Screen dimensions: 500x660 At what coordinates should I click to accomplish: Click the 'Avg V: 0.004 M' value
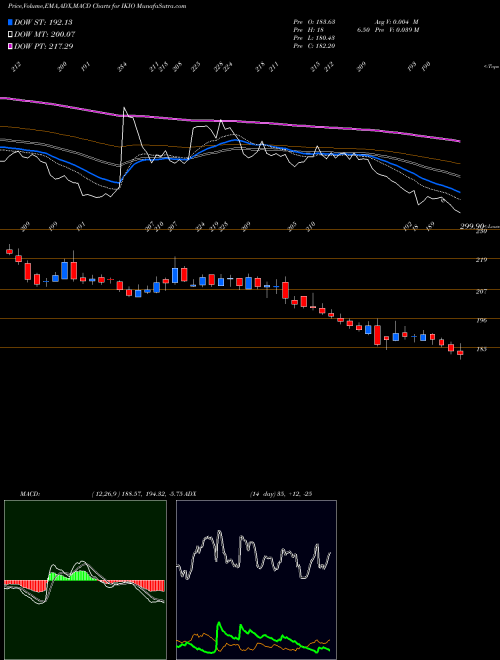[396, 21]
